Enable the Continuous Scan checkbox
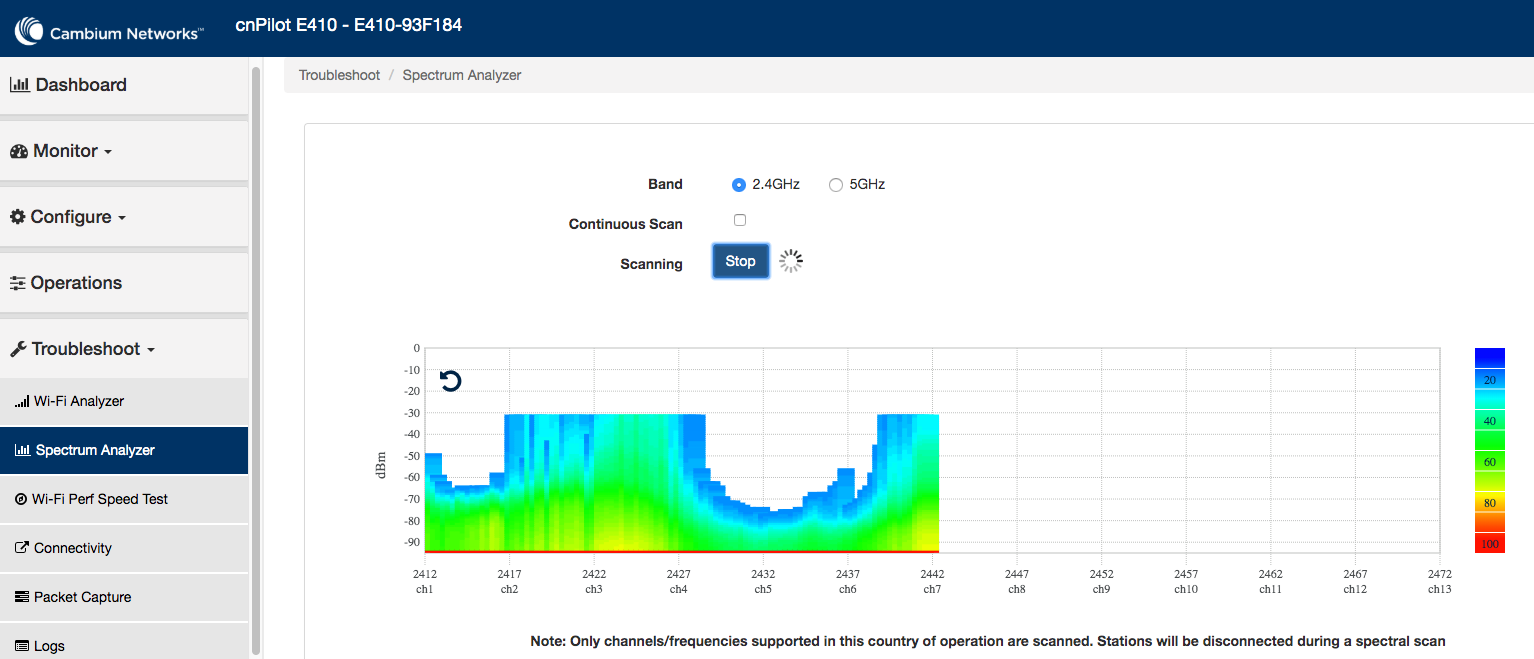This screenshot has height=659, width=1534. coord(740,220)
